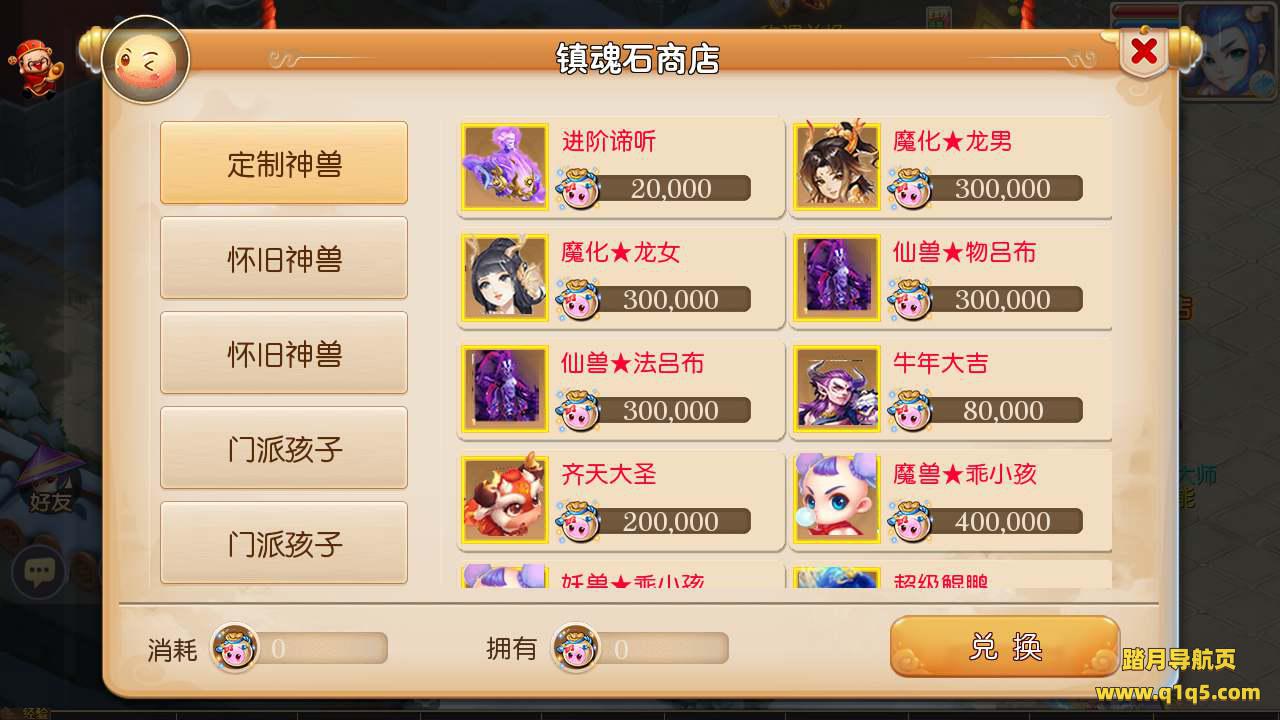This screenshot has height=720, width=1280.
Task: Close the 镇魂石商店 shop window
Action: (1144, 52)
